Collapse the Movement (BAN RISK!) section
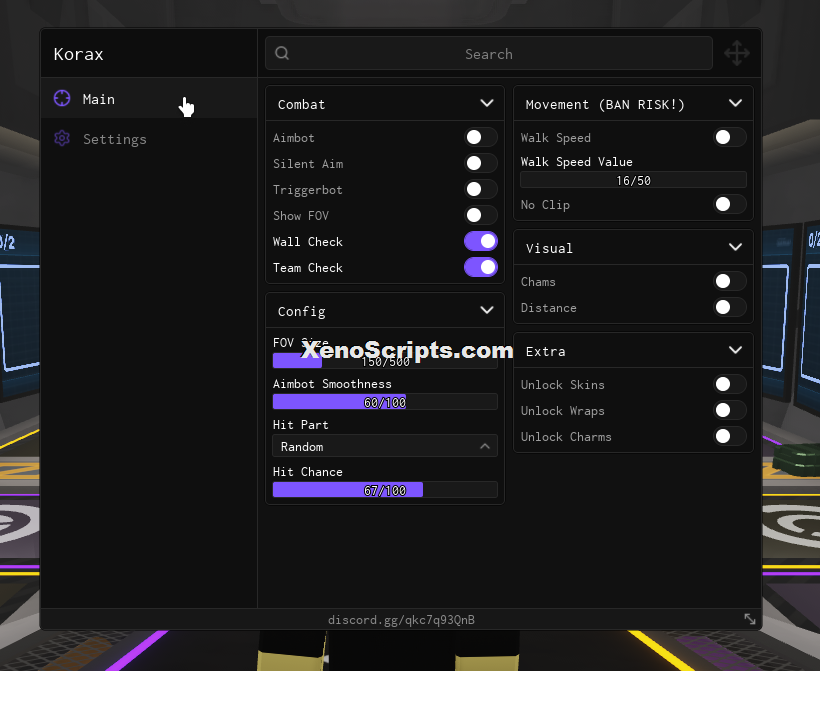820x701 pixels. 735,104
